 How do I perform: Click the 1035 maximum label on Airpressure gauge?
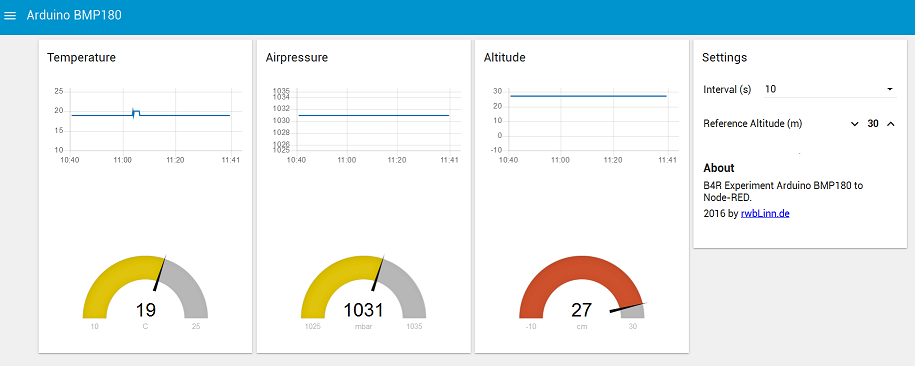[414, 327]
